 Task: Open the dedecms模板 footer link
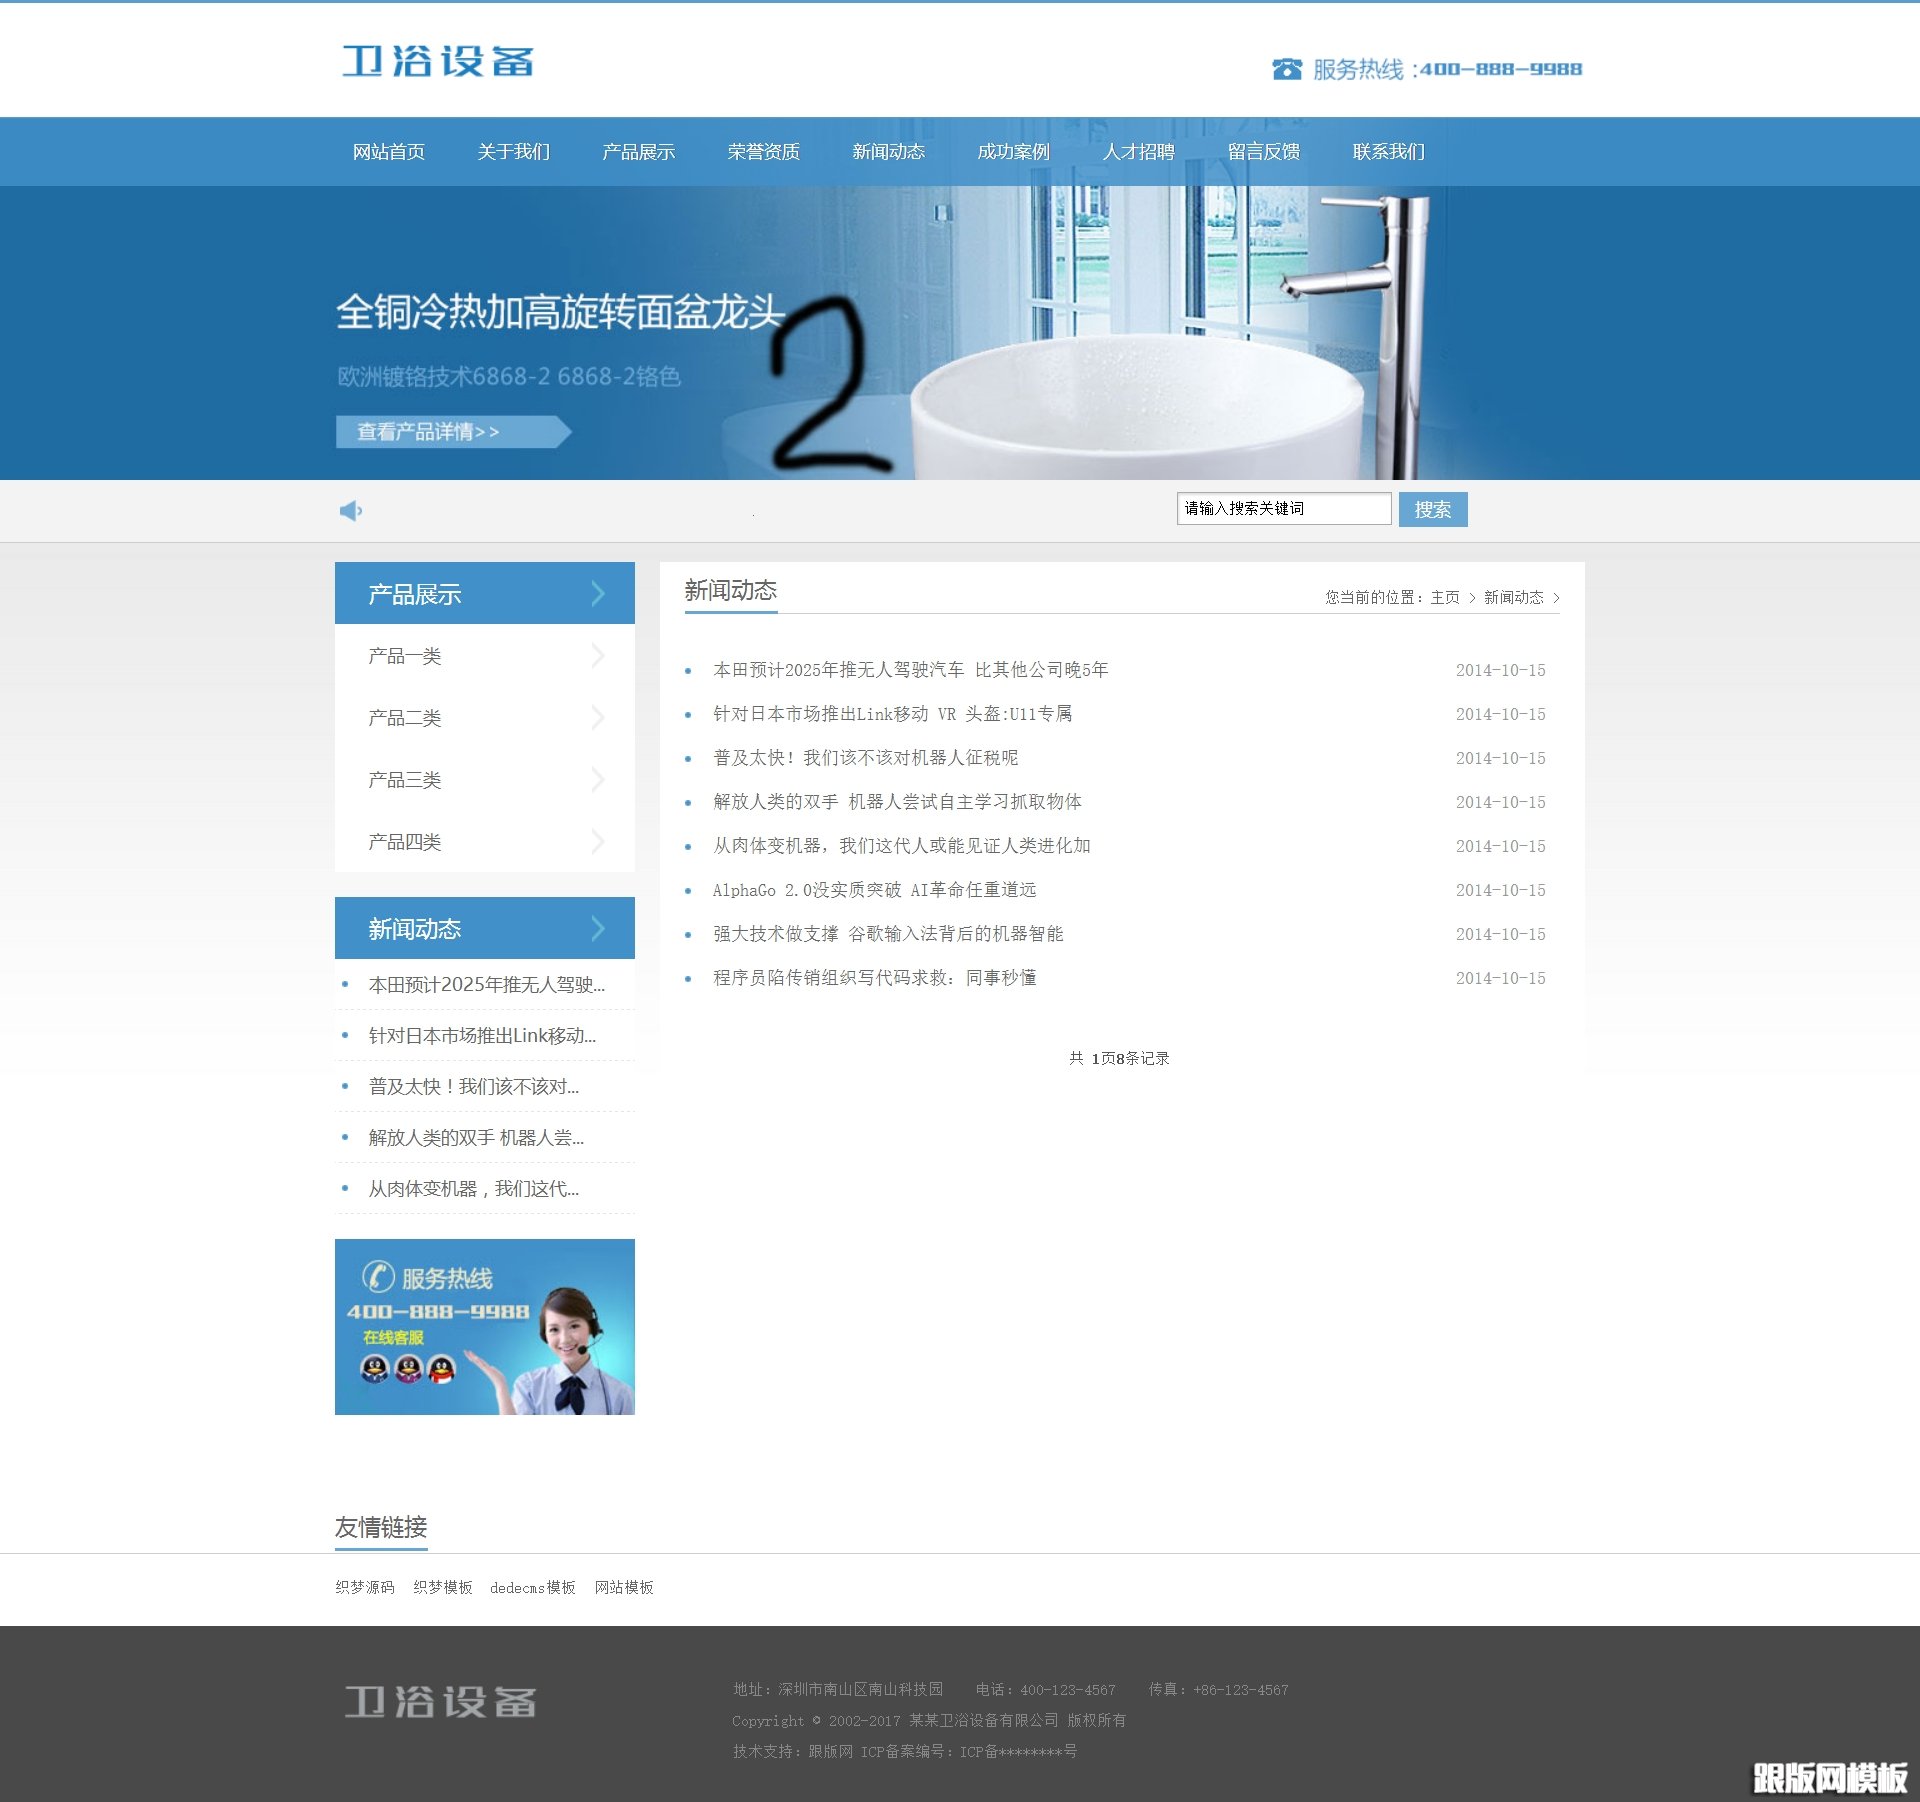pyautogui.click(x=531, y=1587)
